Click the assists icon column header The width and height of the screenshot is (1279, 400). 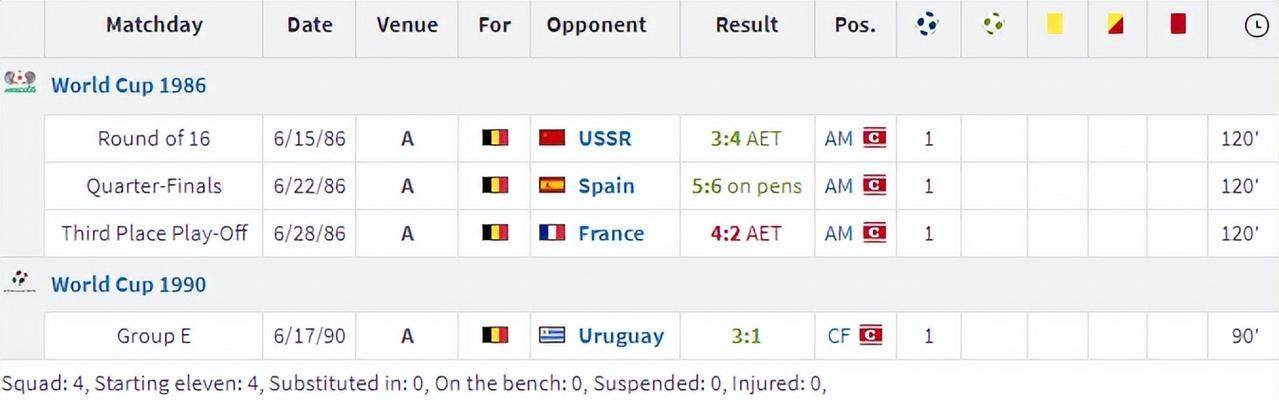click(993, 25)
